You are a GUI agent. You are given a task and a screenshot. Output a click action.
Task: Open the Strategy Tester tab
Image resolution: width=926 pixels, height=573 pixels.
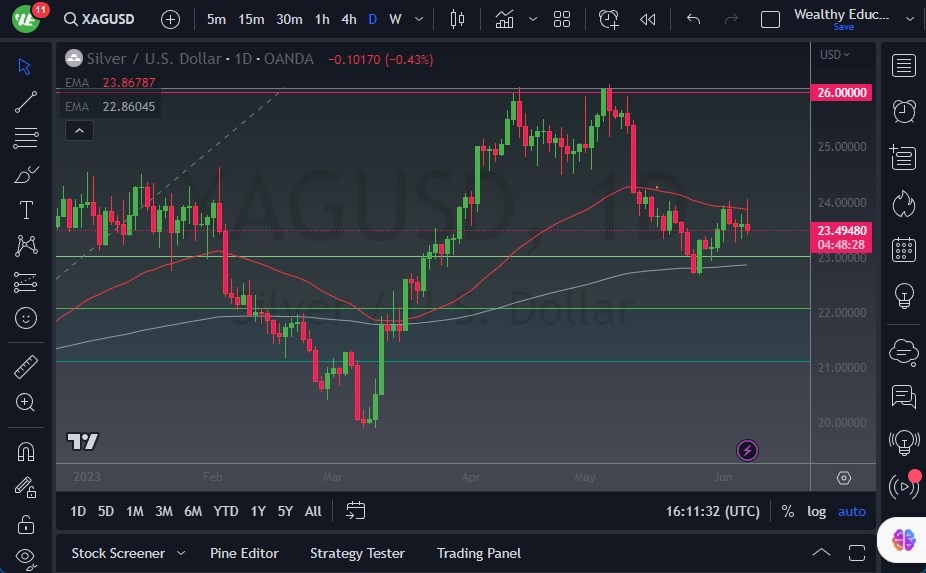(x=357, y=554)
